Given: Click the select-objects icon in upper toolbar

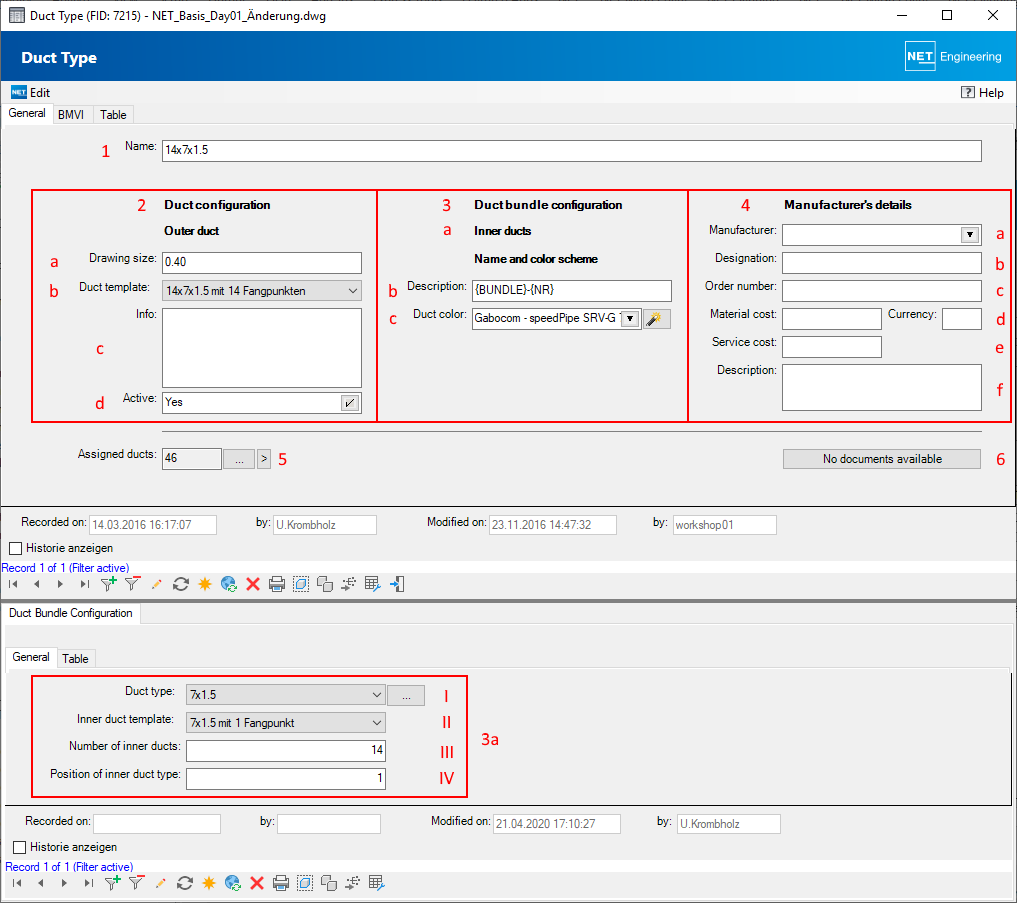Looking at the screenshot, I should pos(301,584).
